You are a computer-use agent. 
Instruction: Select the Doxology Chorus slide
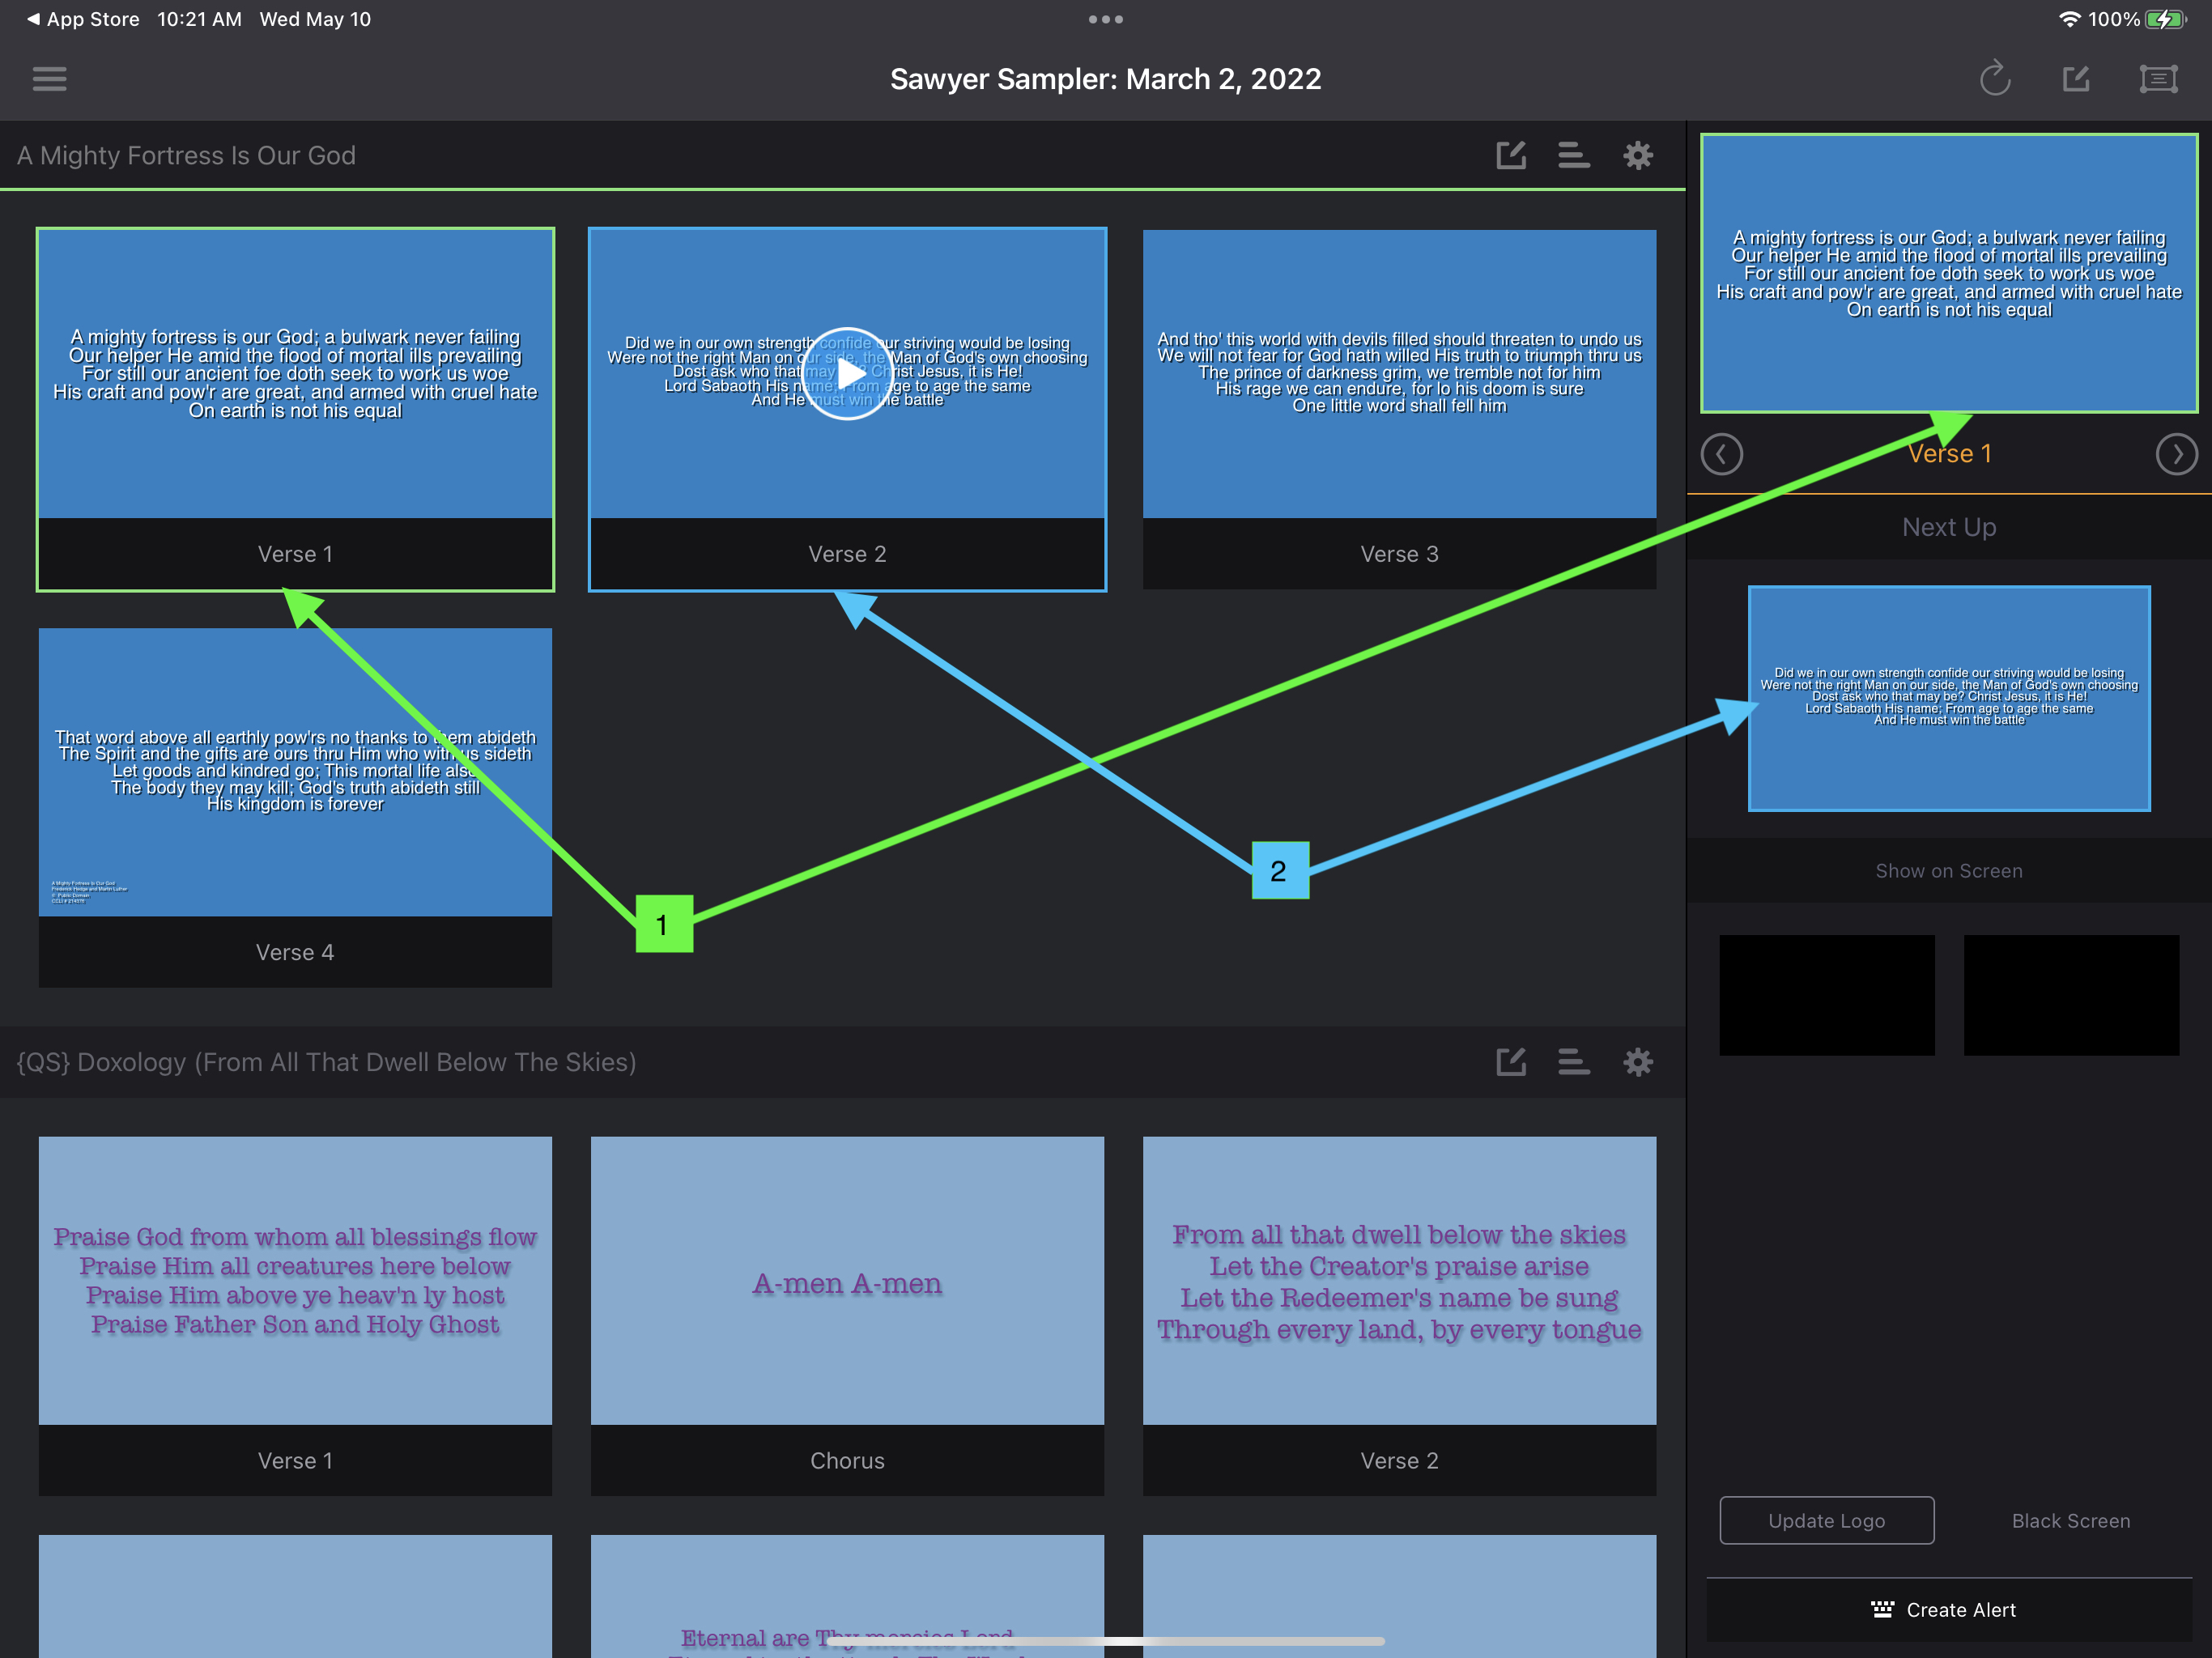click(x=847, y=1315)
